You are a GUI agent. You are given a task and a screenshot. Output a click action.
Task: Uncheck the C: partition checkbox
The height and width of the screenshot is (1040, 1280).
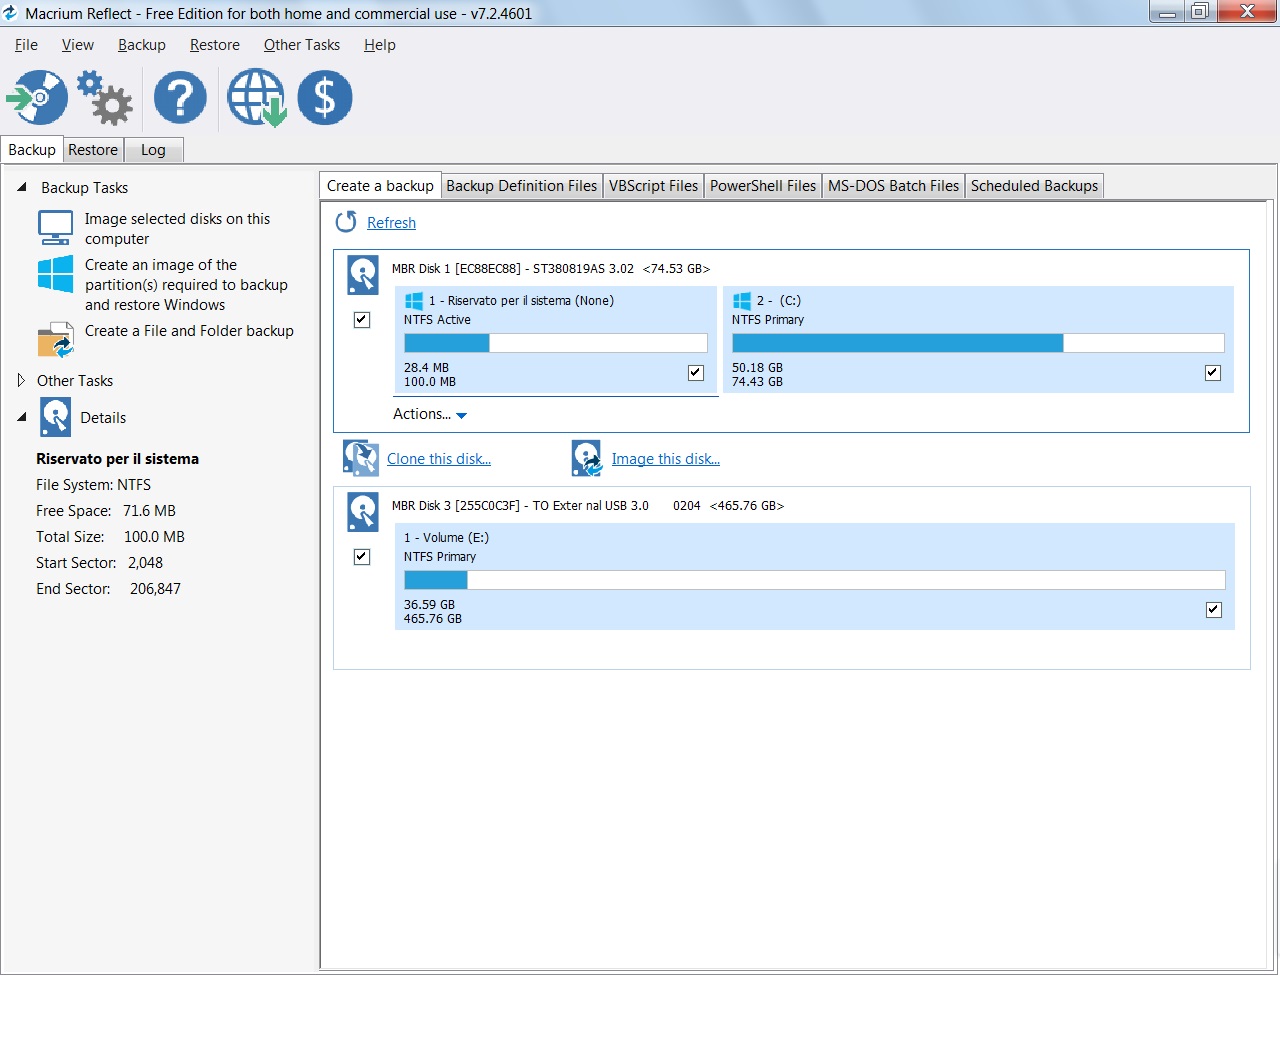point(1213,373)
